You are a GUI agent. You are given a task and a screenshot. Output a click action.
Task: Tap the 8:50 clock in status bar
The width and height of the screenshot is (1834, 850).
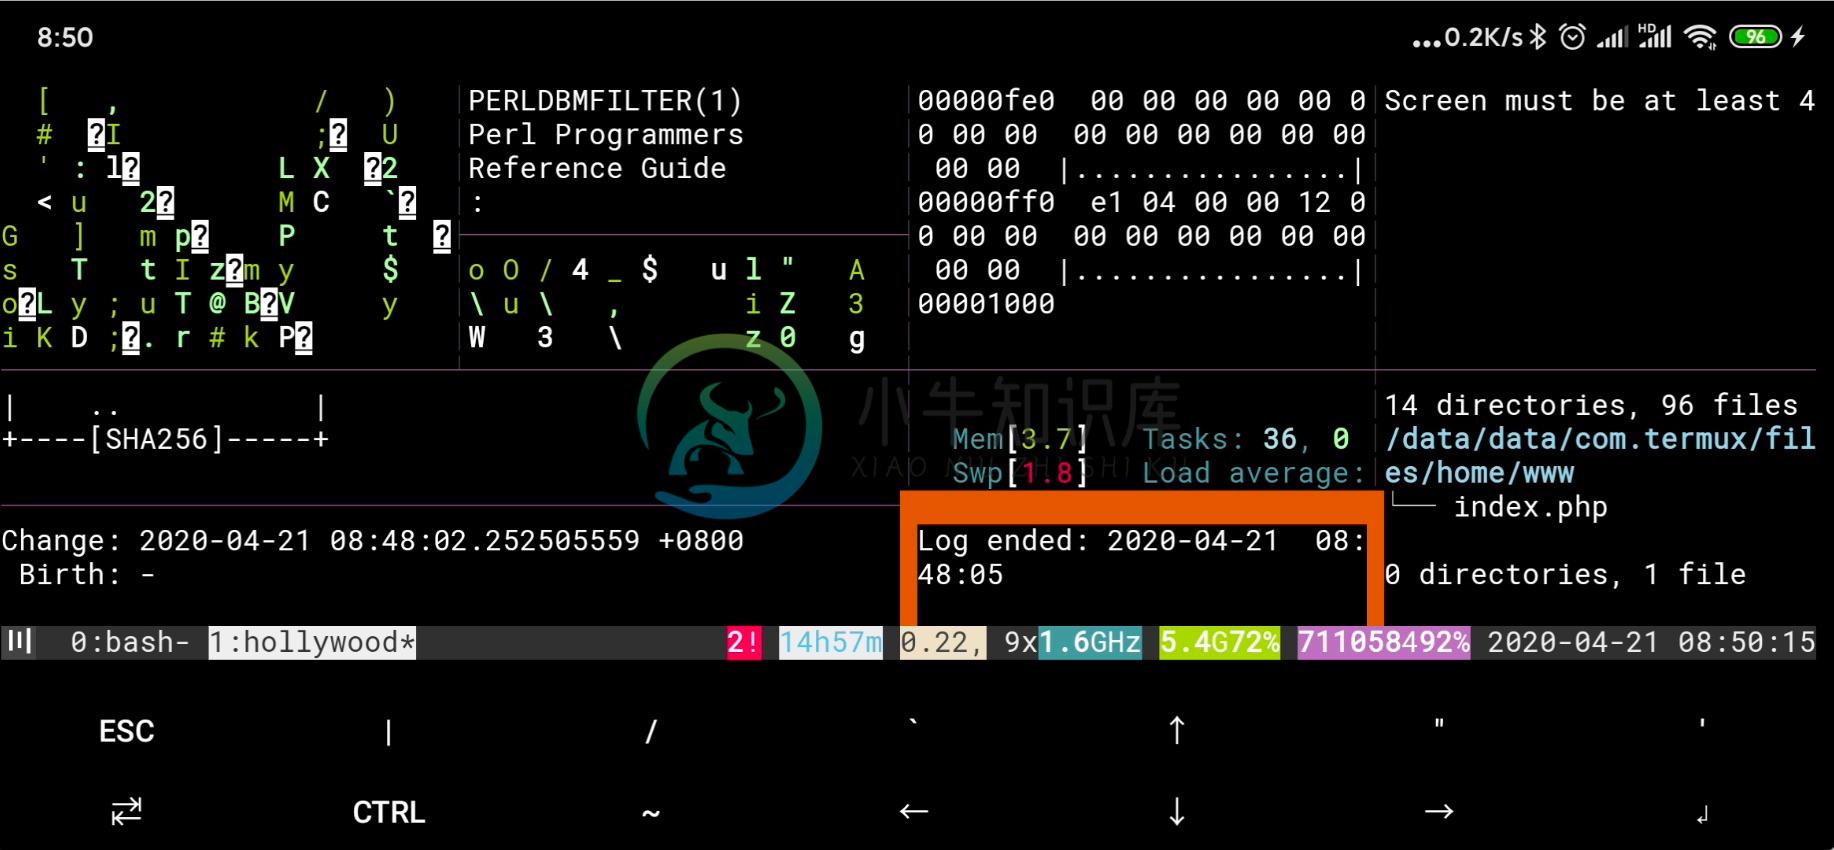[x=65, y=38]
